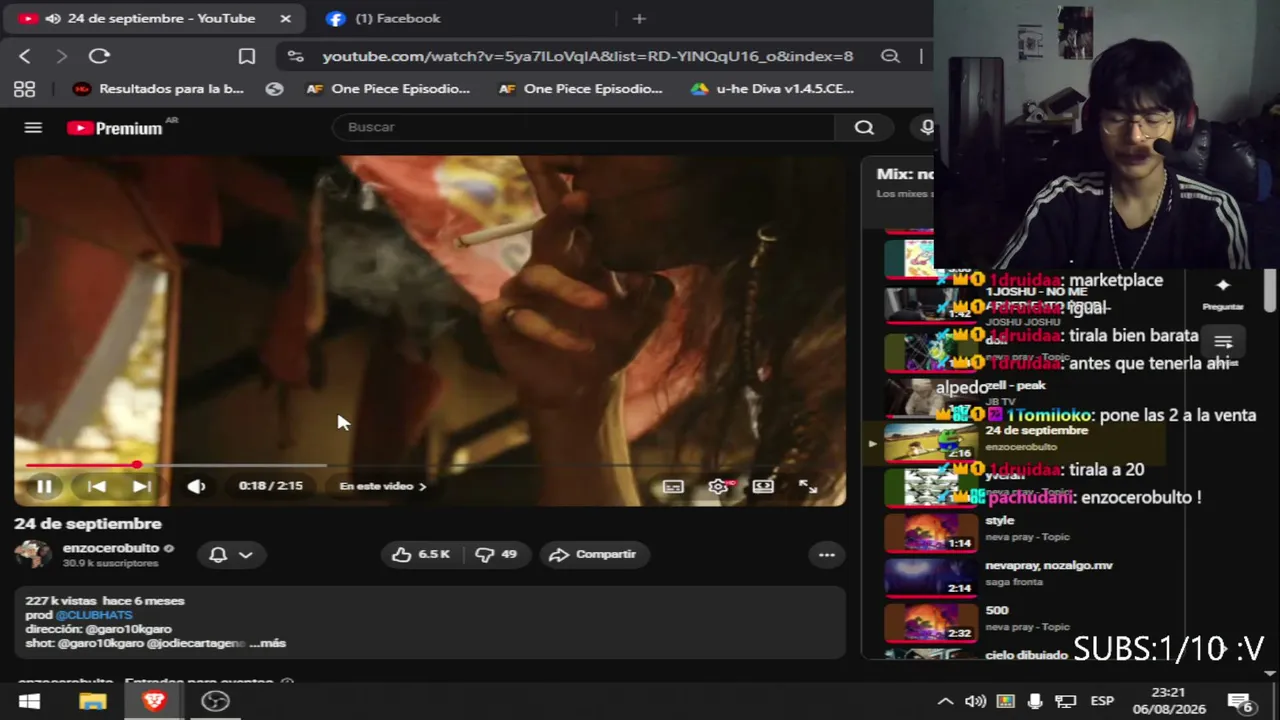Open the notification bell dropdown for enzocerobulto
The height and width of the screenshot is (720, 1280).
(231, 554)
